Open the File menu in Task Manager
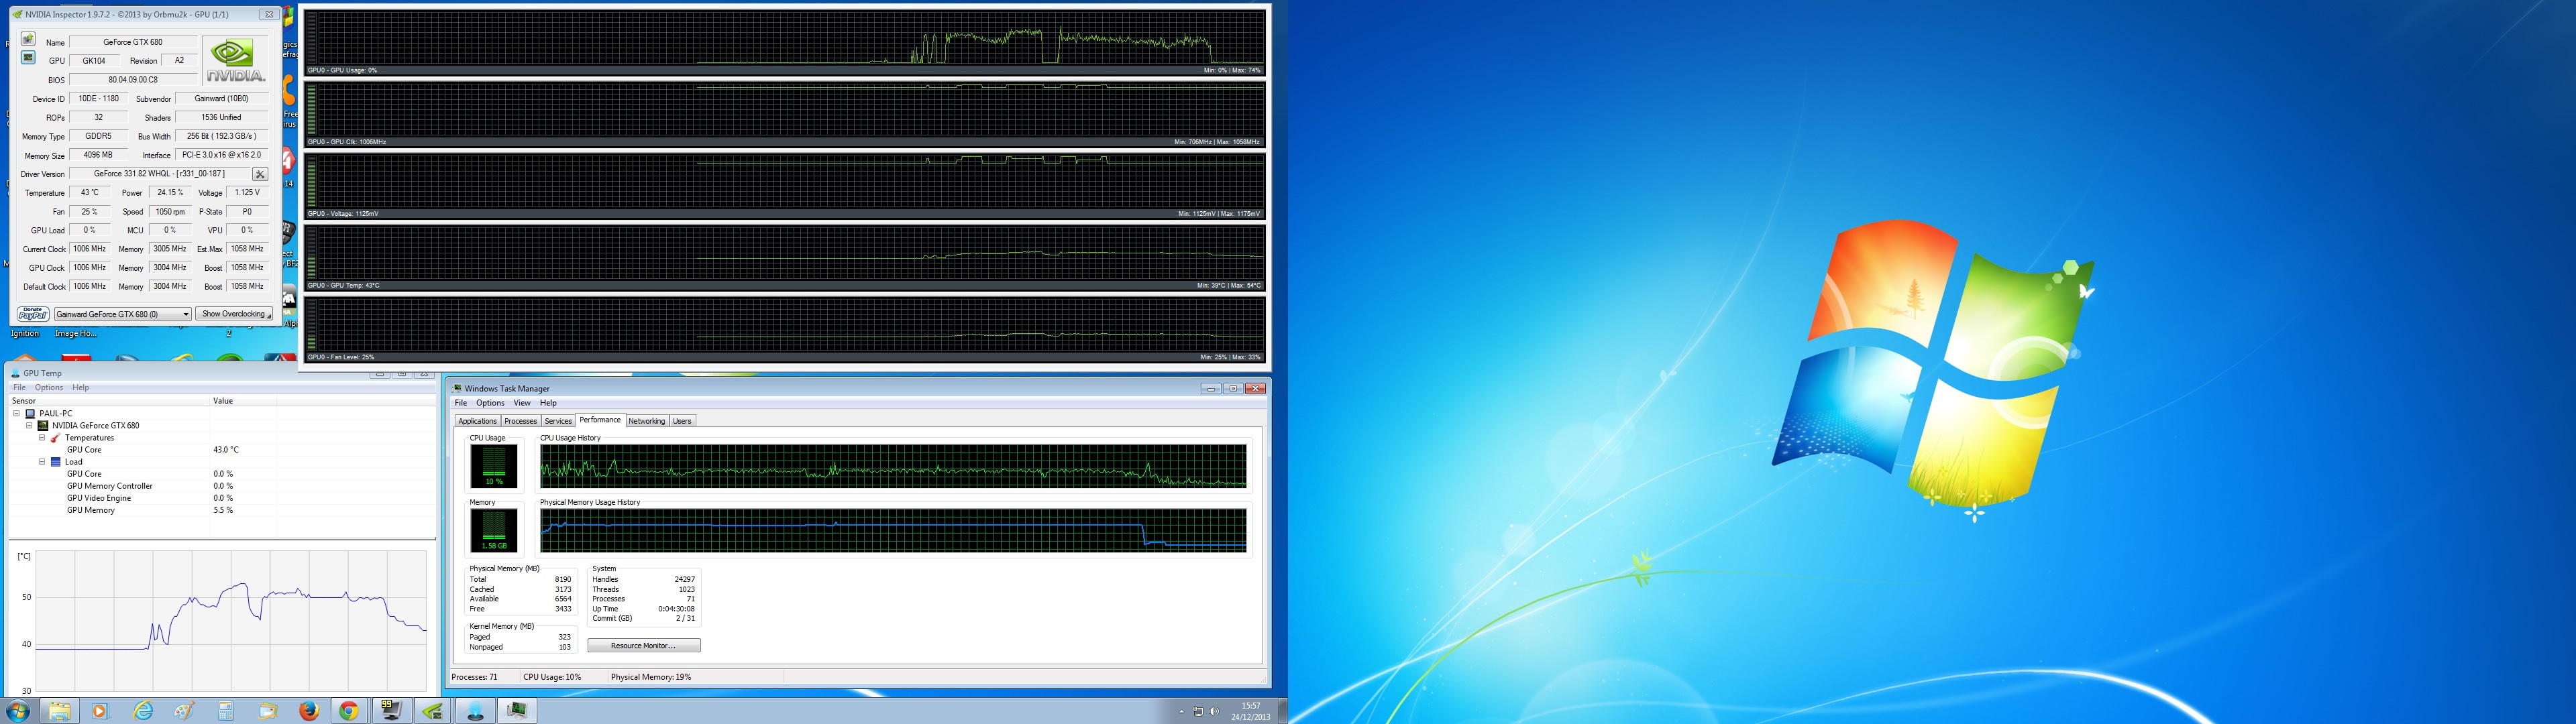The height and width of the screenshot is (724, 2576). click(461, 403)
